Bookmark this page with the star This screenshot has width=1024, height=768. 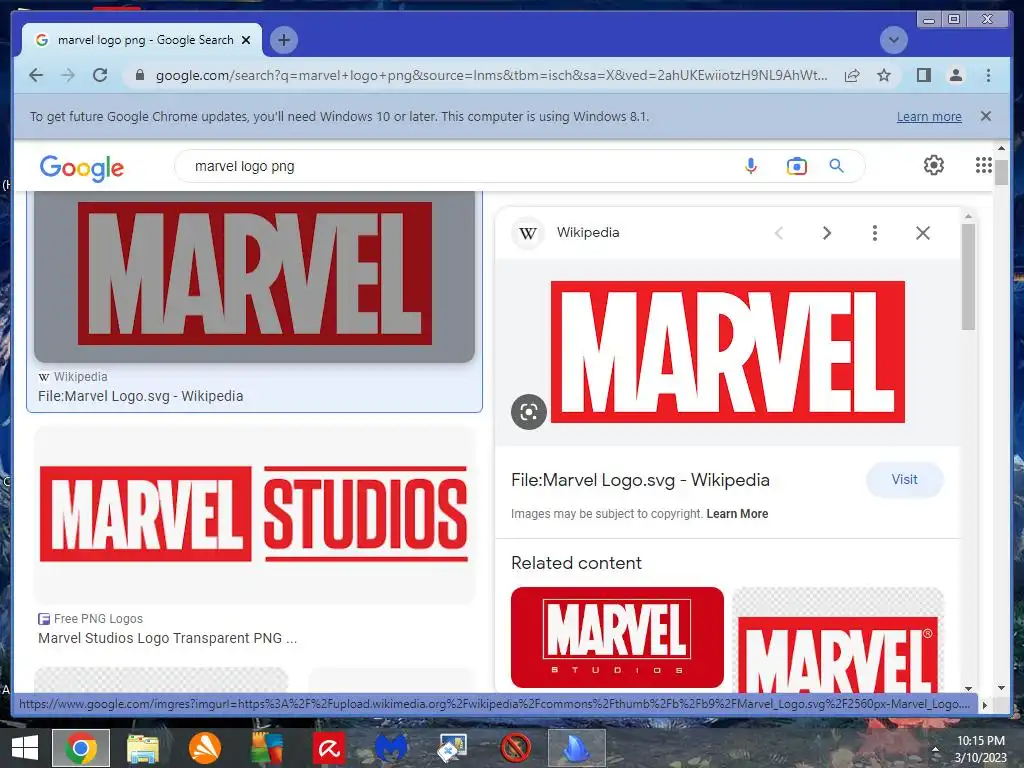click(x=884, y=75)
